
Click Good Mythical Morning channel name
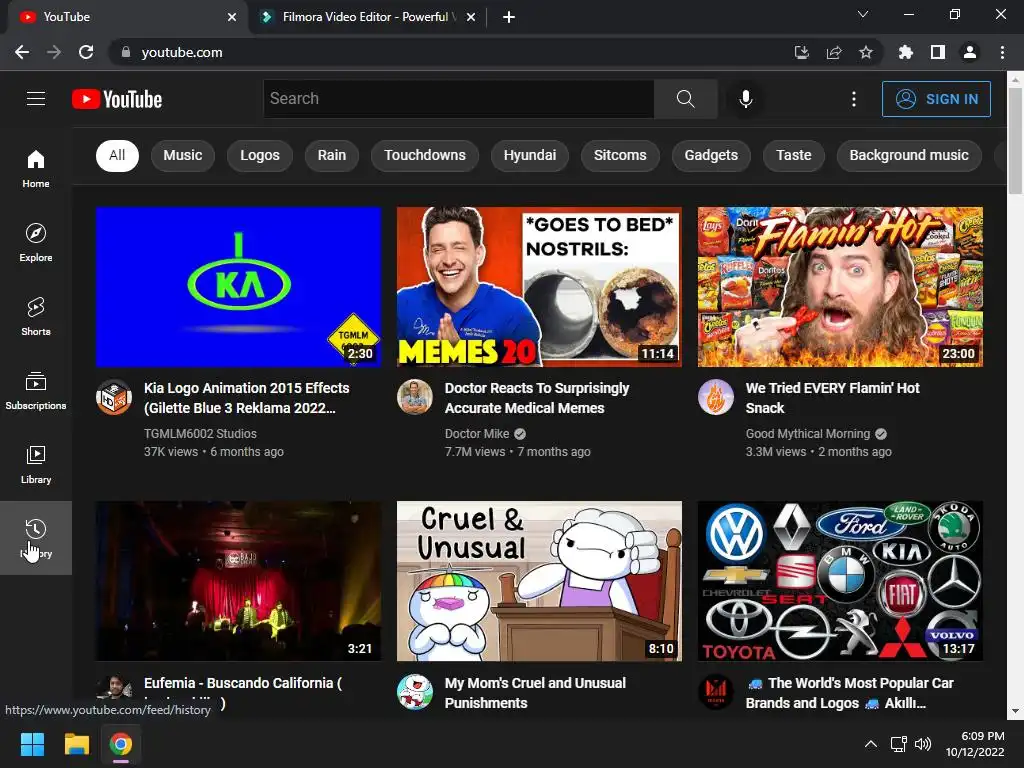pos(808,434)
